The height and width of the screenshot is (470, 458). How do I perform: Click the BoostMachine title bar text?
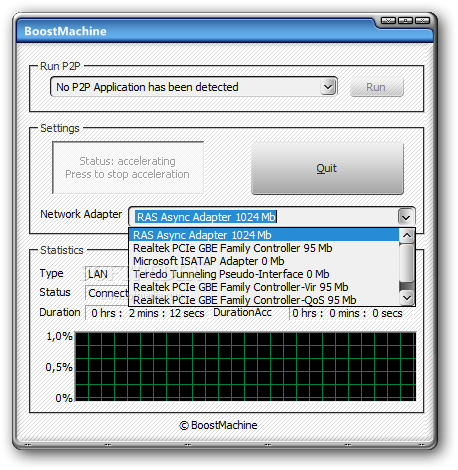(x=65, y=31)
